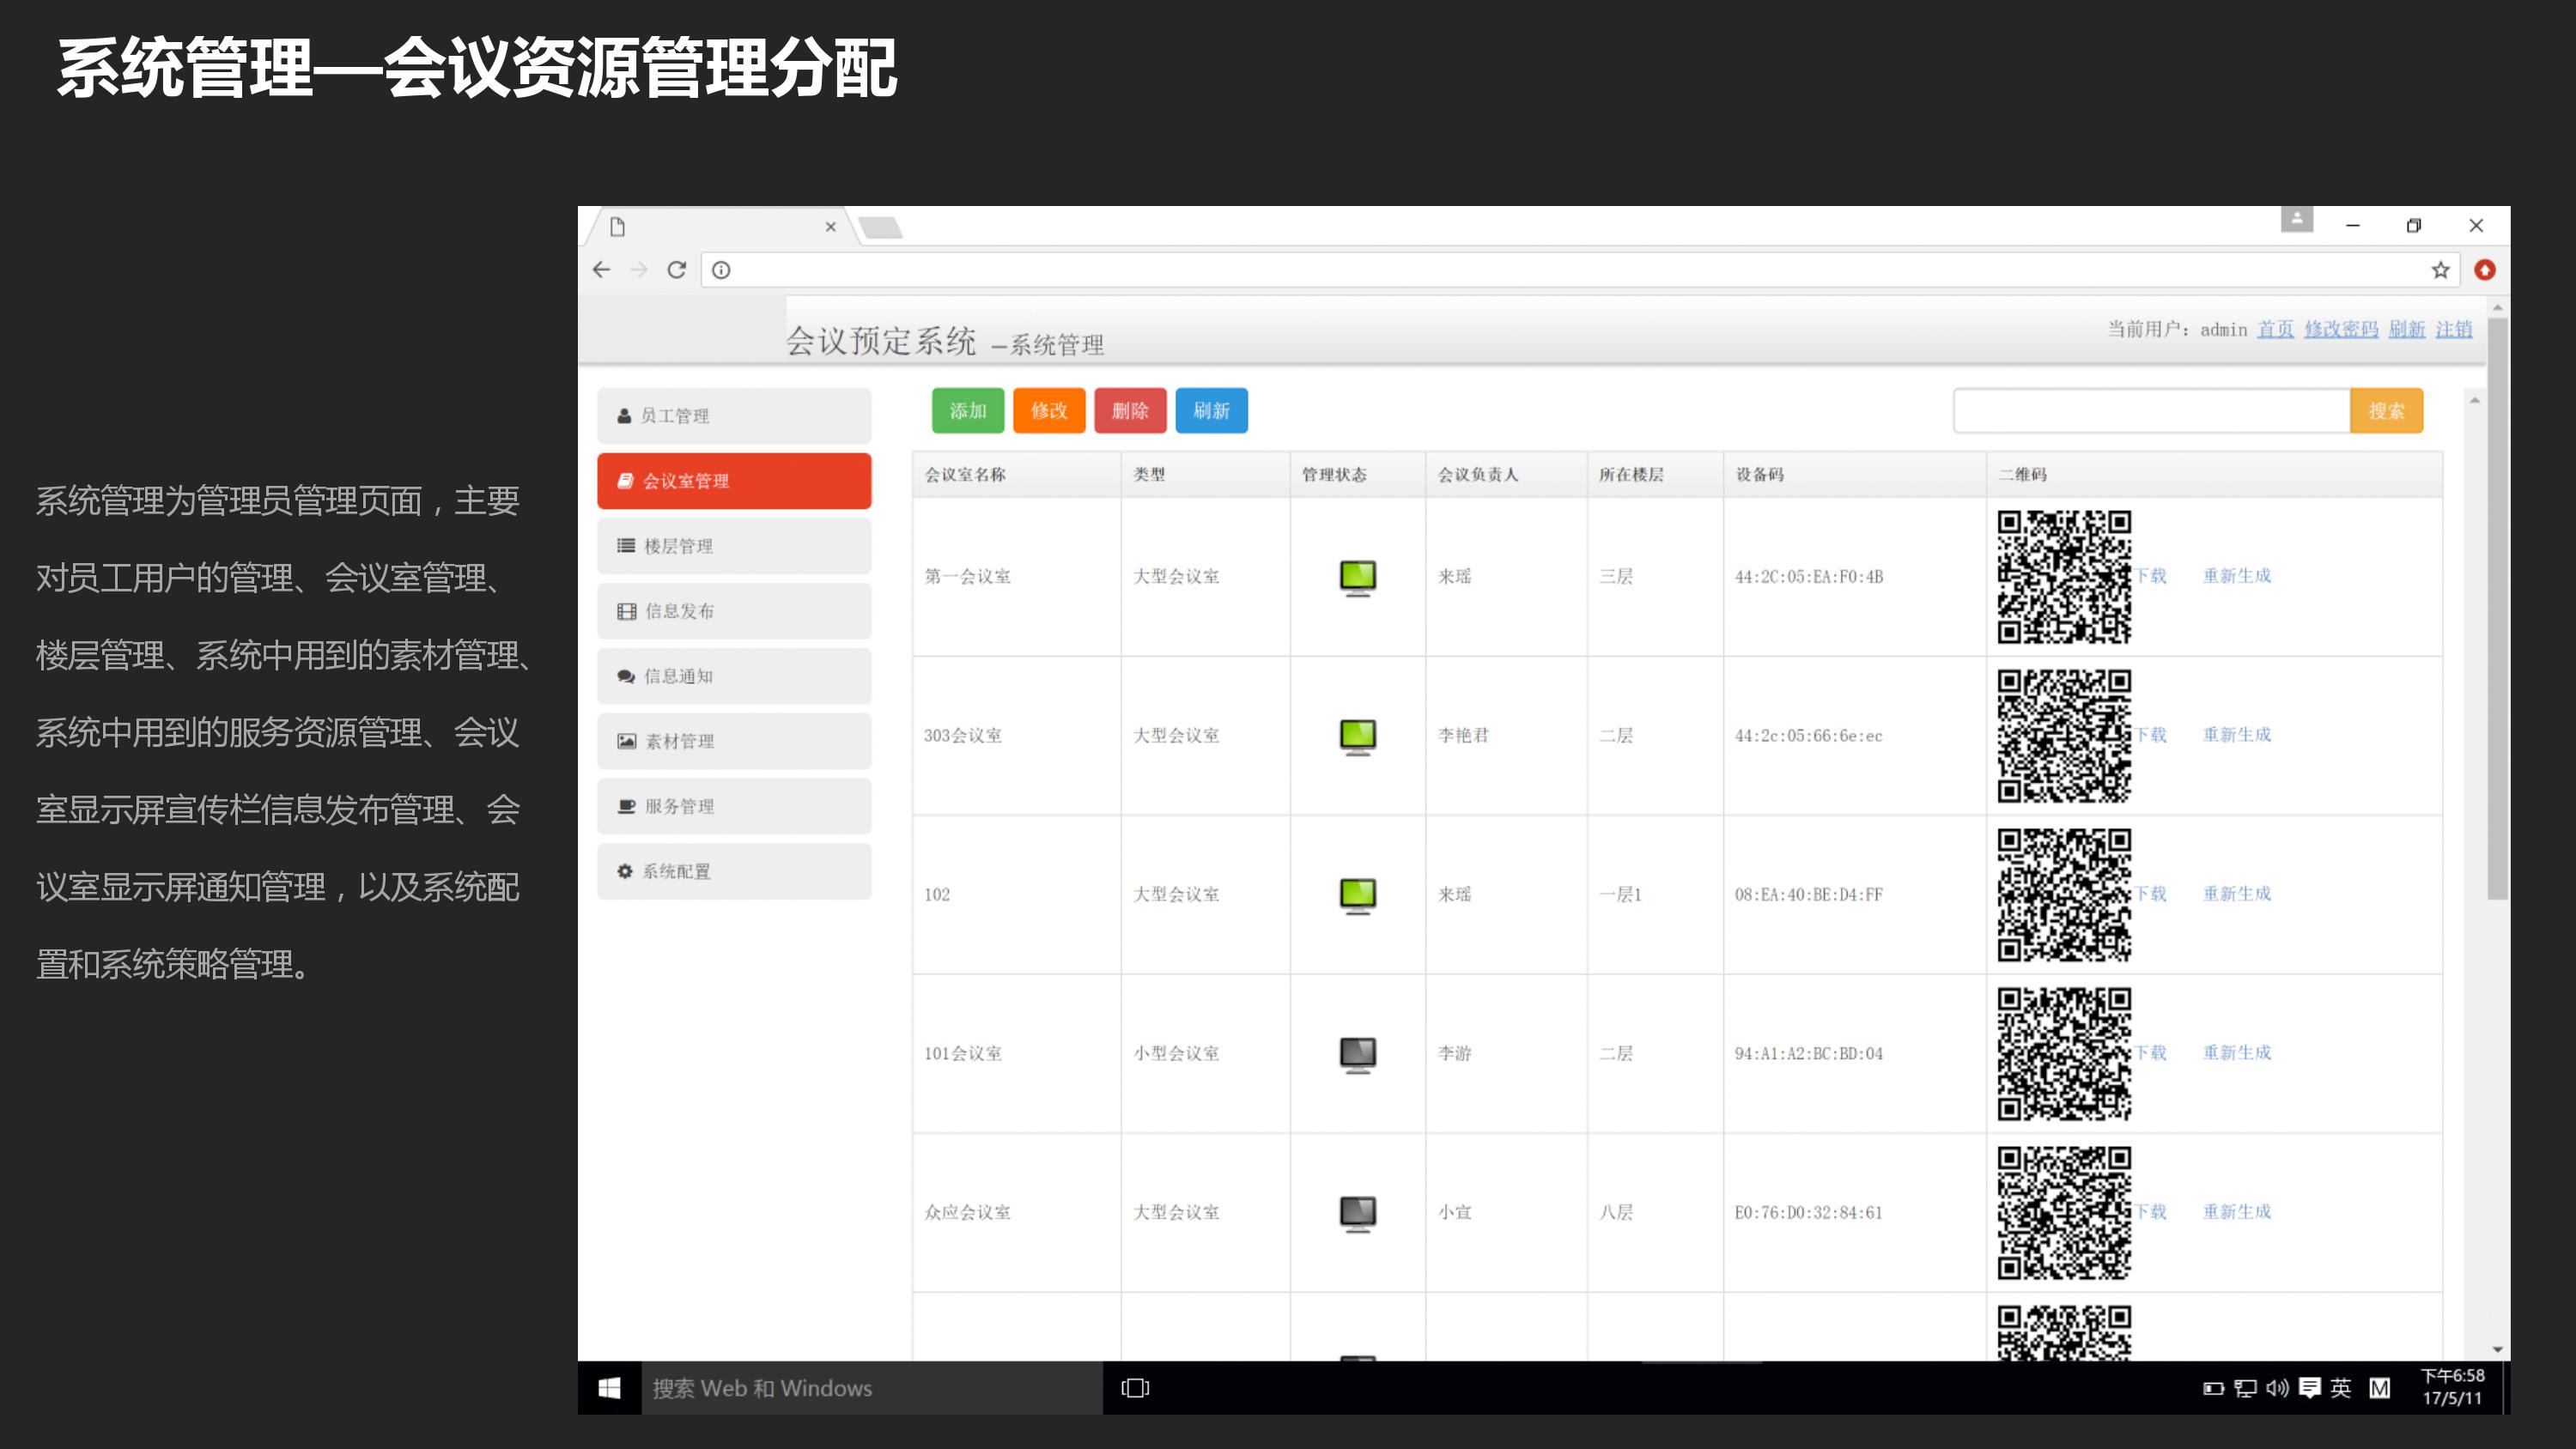Screen dimensions: 2576x1449
Task: Click browser back arrow
Action: [601, 270]
